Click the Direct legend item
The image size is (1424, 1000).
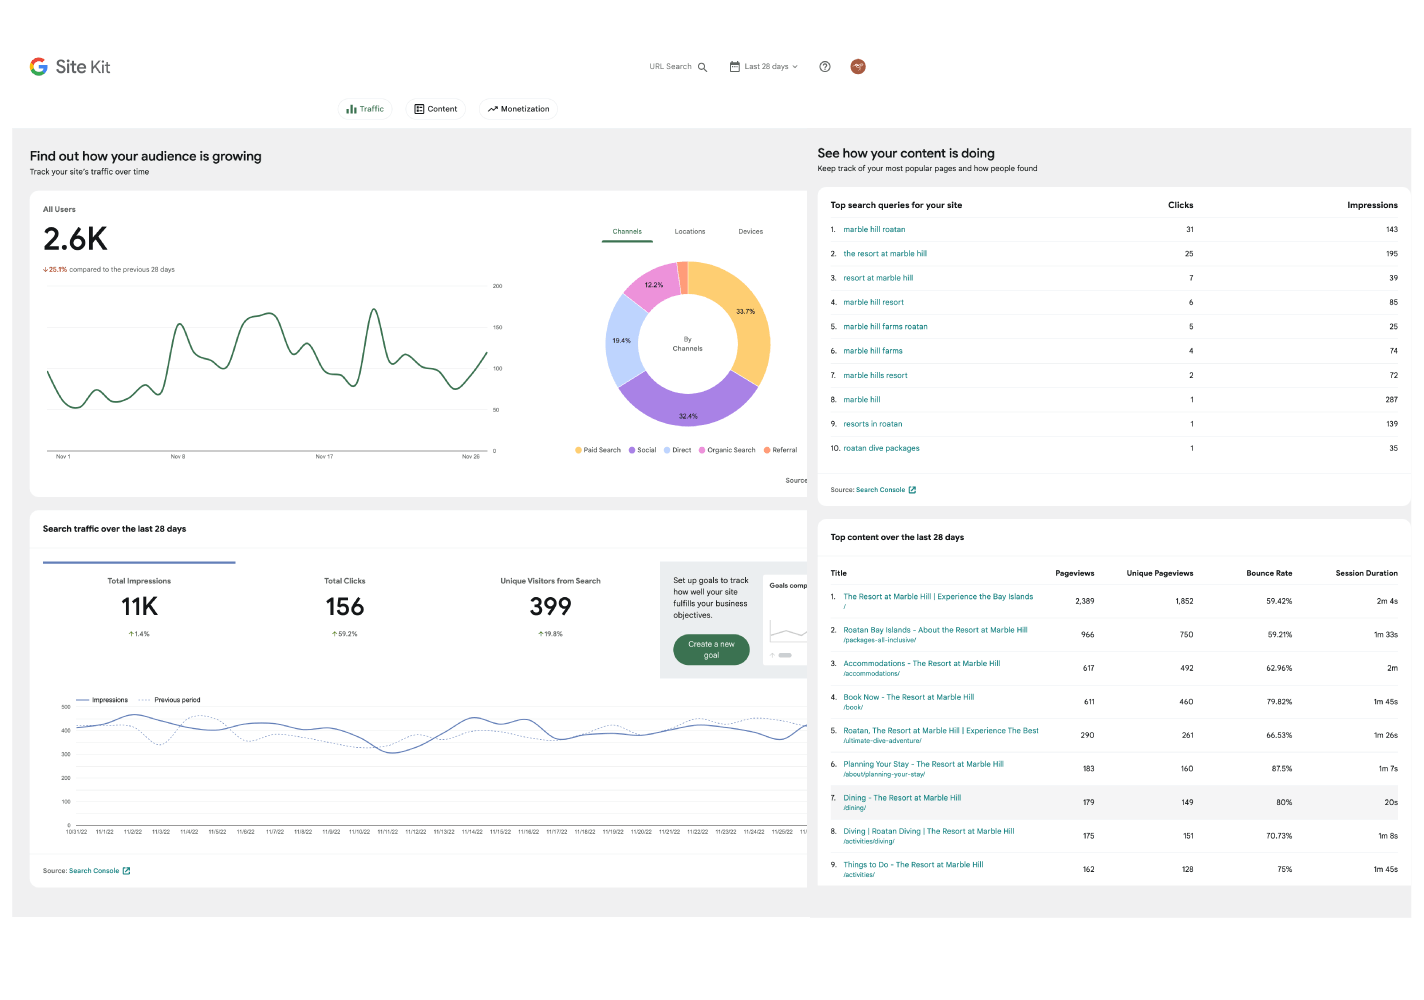pyautogui.click(x=678, y=450)
